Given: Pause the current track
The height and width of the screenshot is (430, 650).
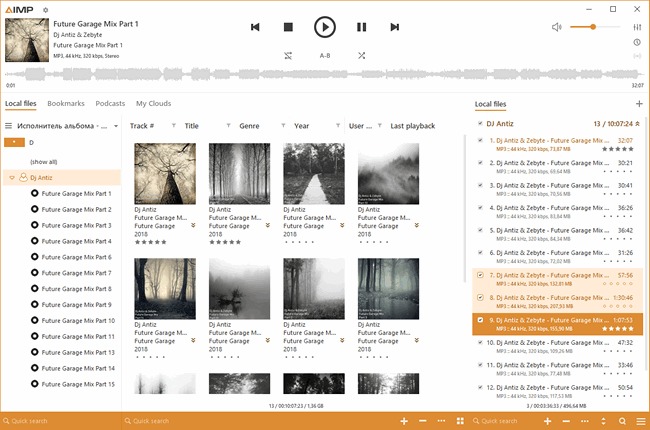Looking at the screenshot, I should (361, 28).
